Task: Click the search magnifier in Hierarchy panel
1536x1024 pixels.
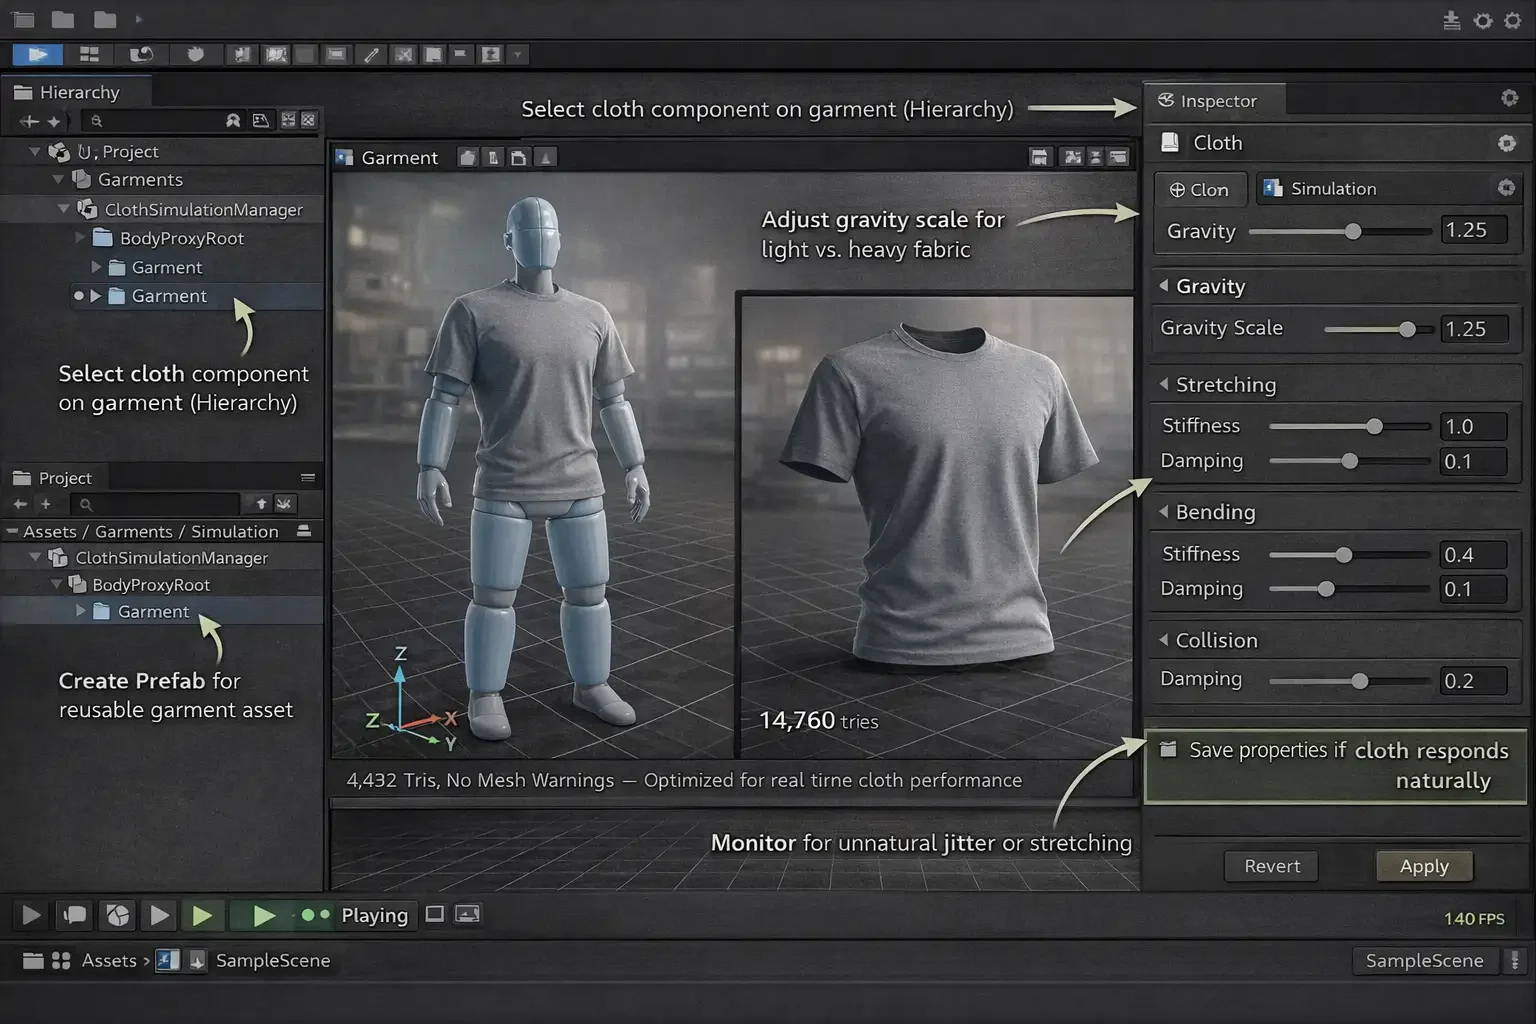Action: coord(95,121)
